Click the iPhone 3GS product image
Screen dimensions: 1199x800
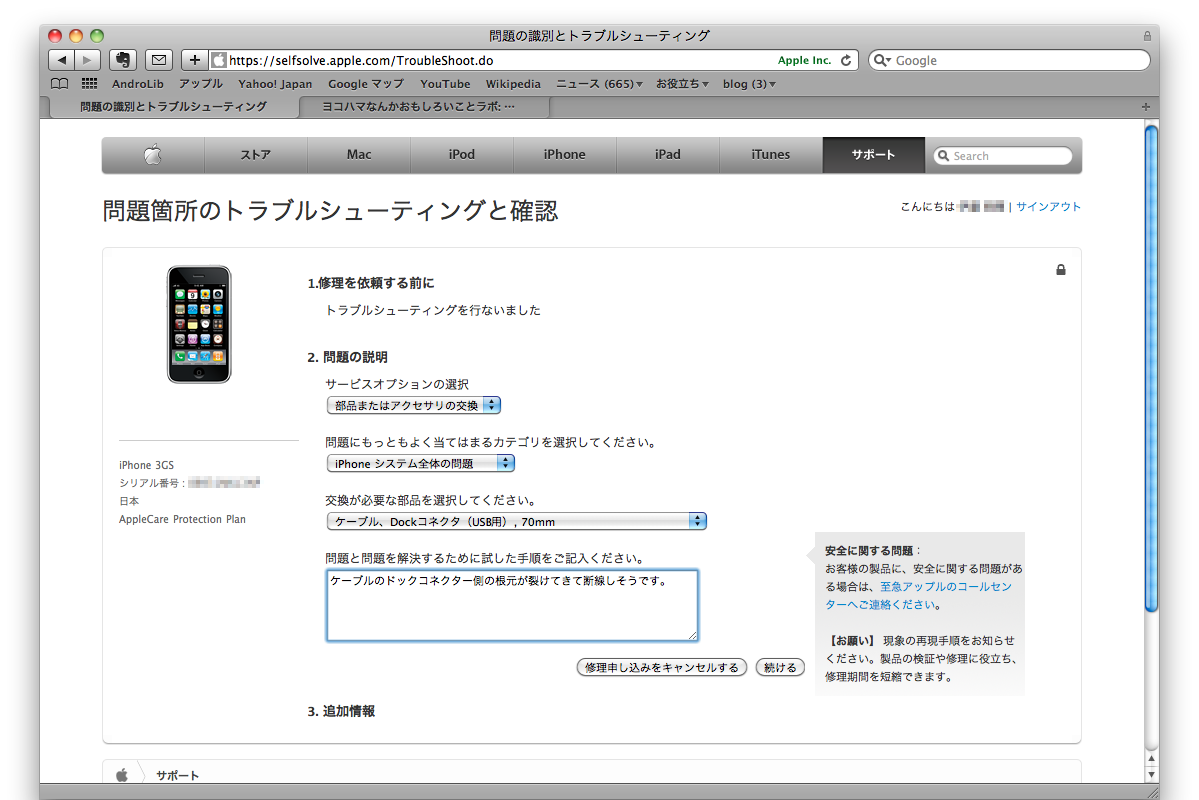tap(199, 324)
